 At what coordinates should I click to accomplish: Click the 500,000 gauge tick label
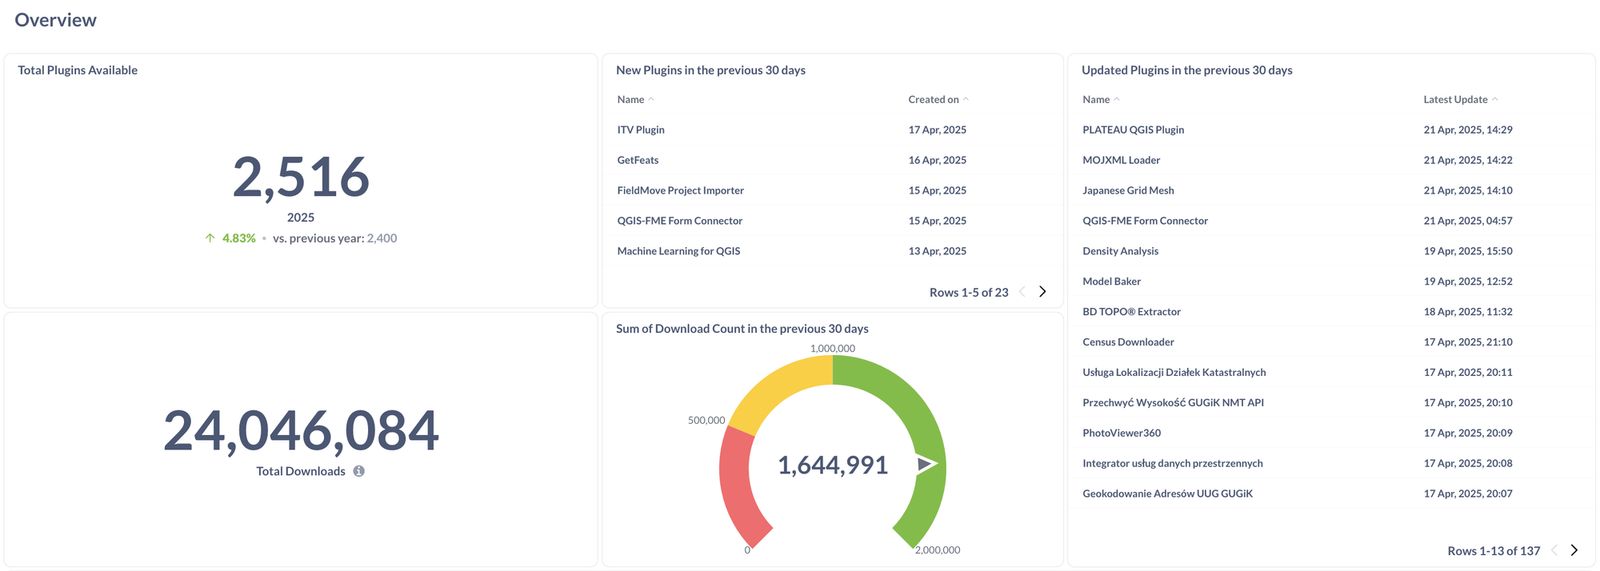pyautogui.click(x=706, y=420)
